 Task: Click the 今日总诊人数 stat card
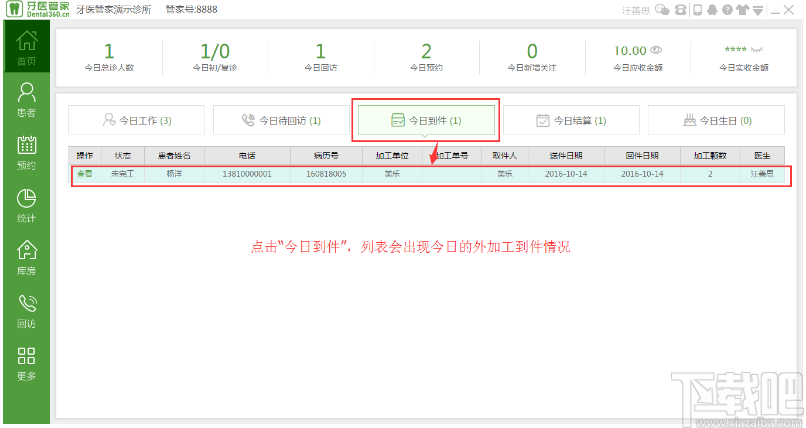(109, 57)
